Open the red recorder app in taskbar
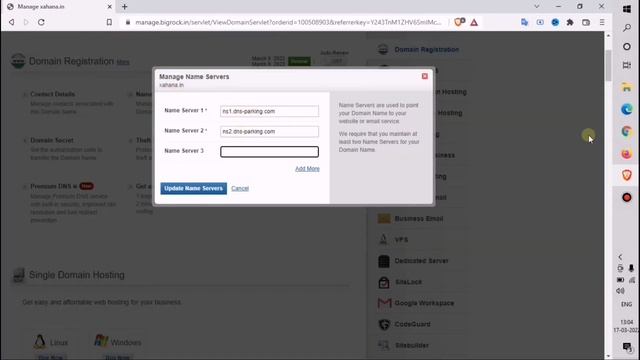This screenshot has height=360, width=640. 627,198
